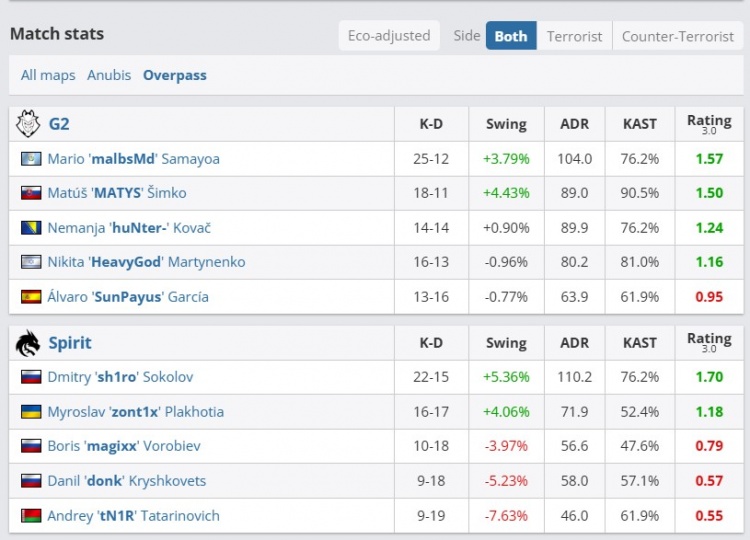Image resolution: width=750 pixels, height=540 pixels.
Task: Switch to the All maps tab
Action: pos(48,75)
